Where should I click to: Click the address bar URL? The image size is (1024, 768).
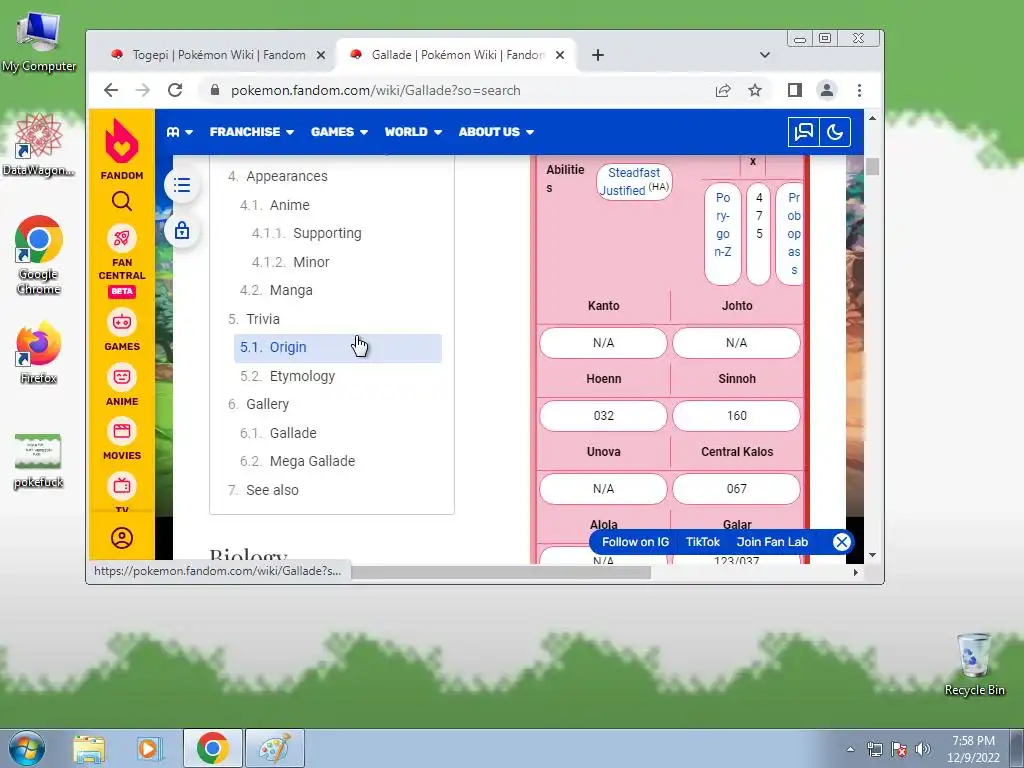376,90
